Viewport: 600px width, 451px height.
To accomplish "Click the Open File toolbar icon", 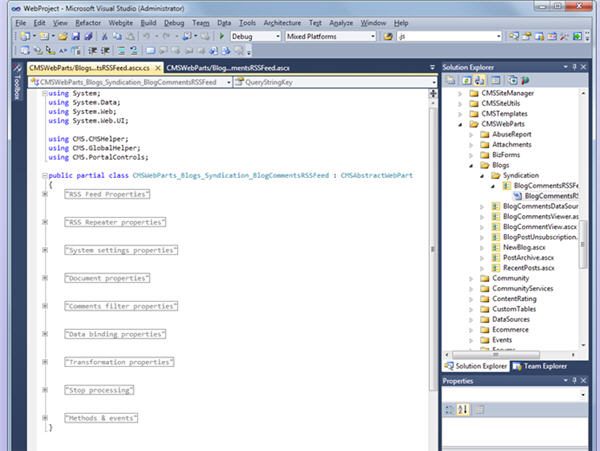I will click(62, 36).
